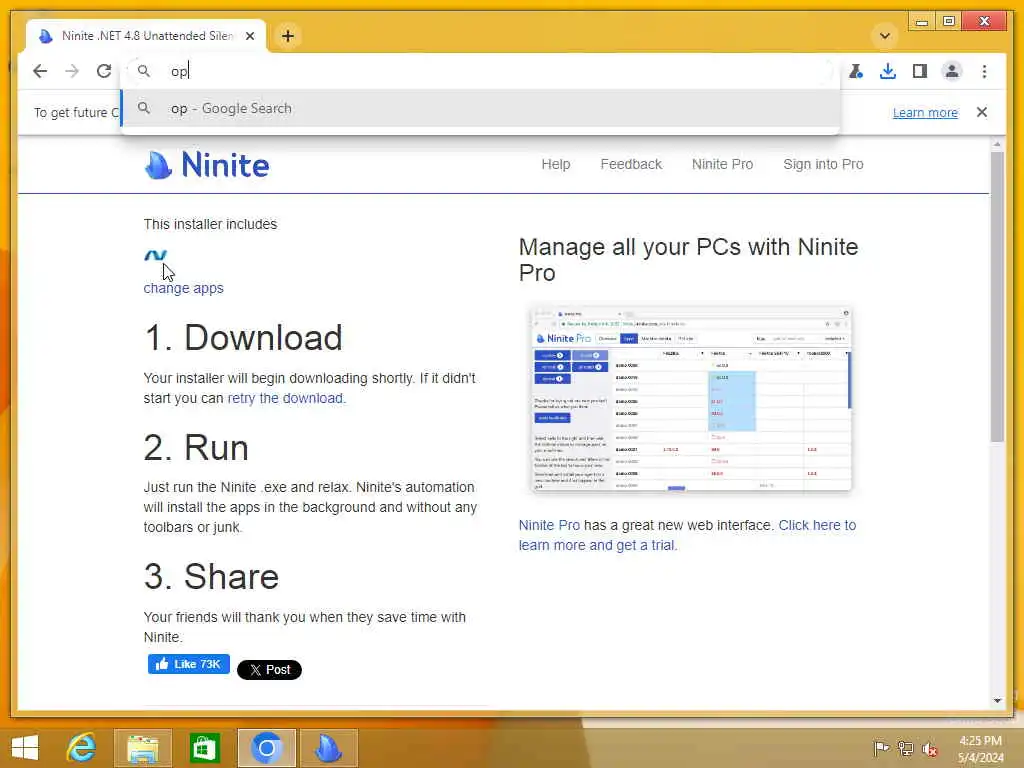The width and height of the screenshot is (1024, 768).
Task: Select 'op - Google Search' suggestion
Action: tap(480, 108)
